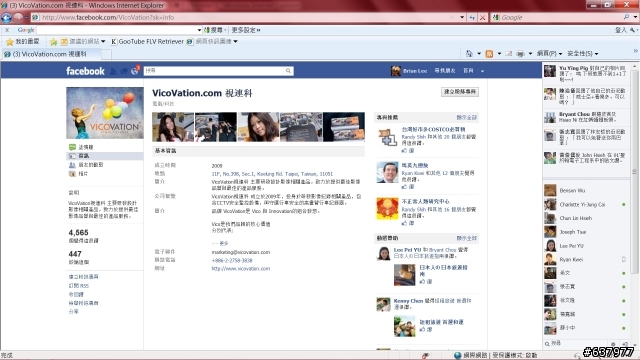The image size is (640, 360).
Task: Open home button dropdown arrow
Action: (x=479, y=53)
